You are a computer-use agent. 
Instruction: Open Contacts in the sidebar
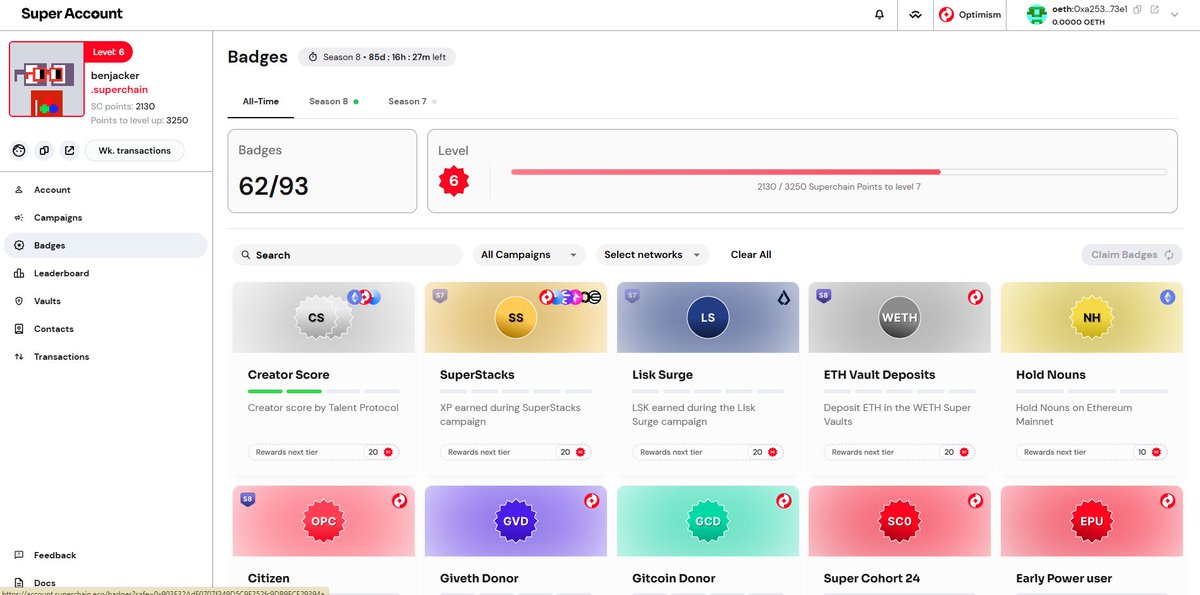105,329
